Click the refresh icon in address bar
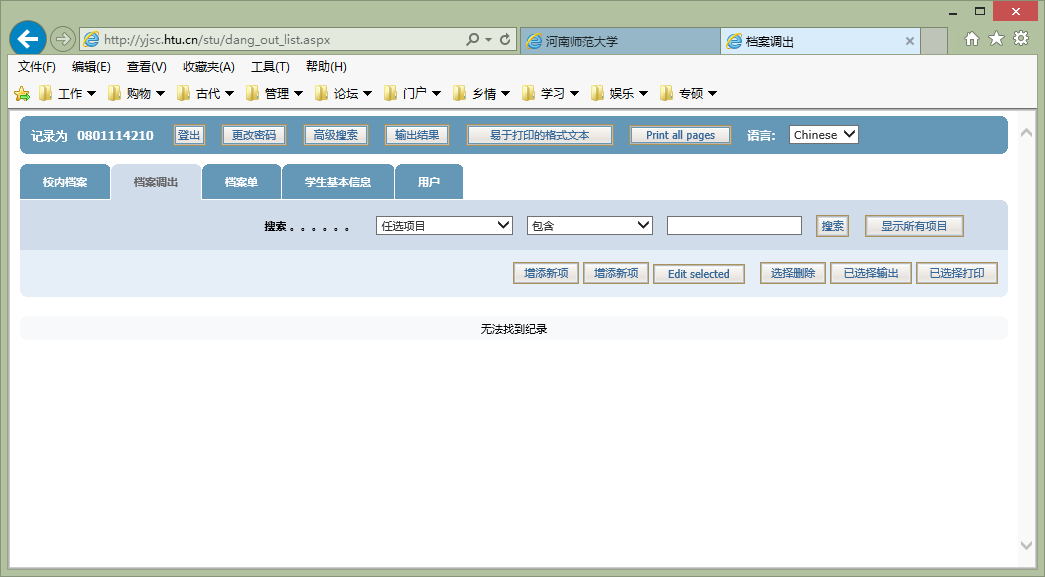 506,40
